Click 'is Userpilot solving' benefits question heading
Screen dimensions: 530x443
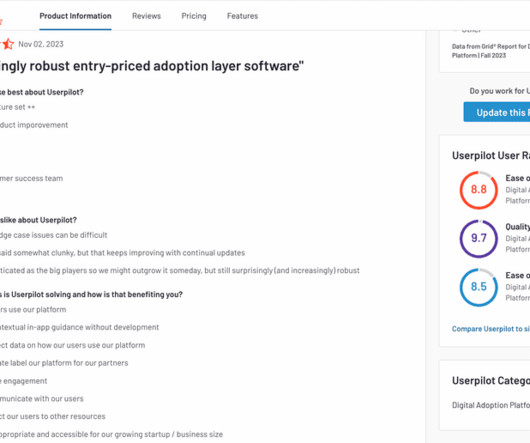pyautogui.click(x=91, y=294)
